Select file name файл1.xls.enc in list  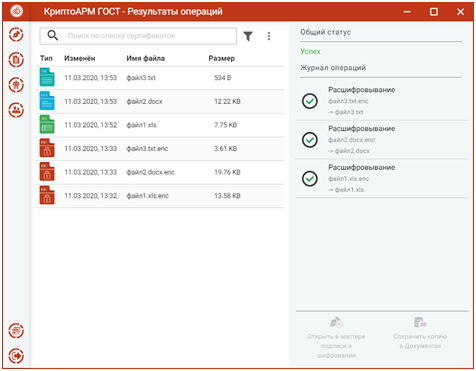pyautogui.click(x=148, y=196)
